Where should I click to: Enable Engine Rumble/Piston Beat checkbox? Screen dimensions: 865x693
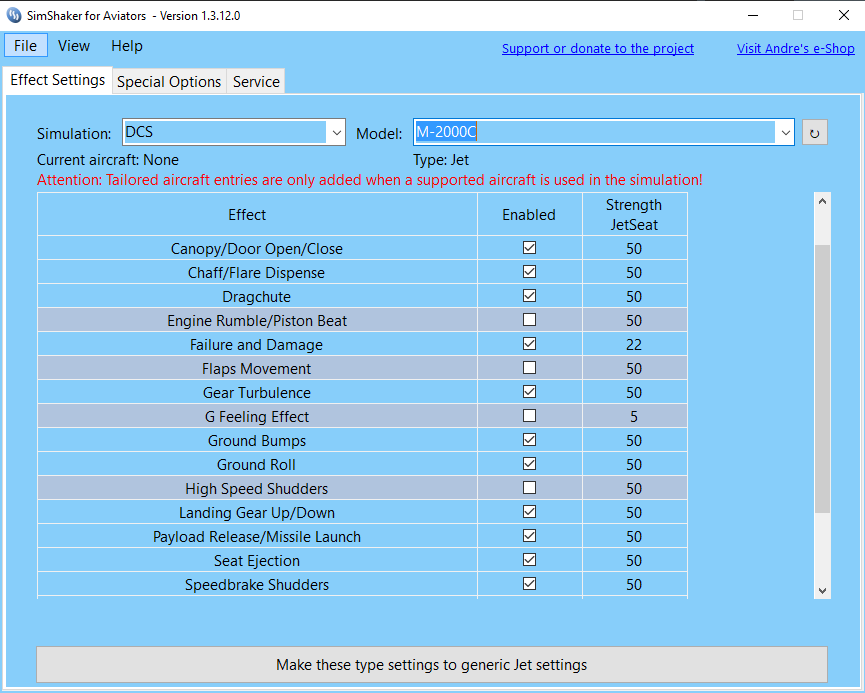[x=529, y=320]
